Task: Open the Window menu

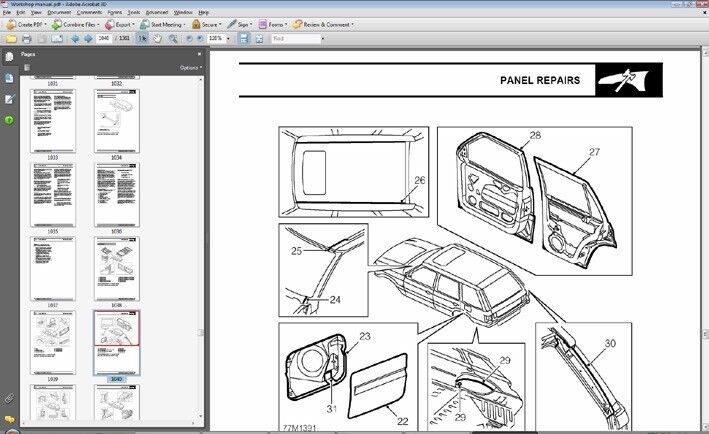Action: pyautogui.click(x=183, y=13)
